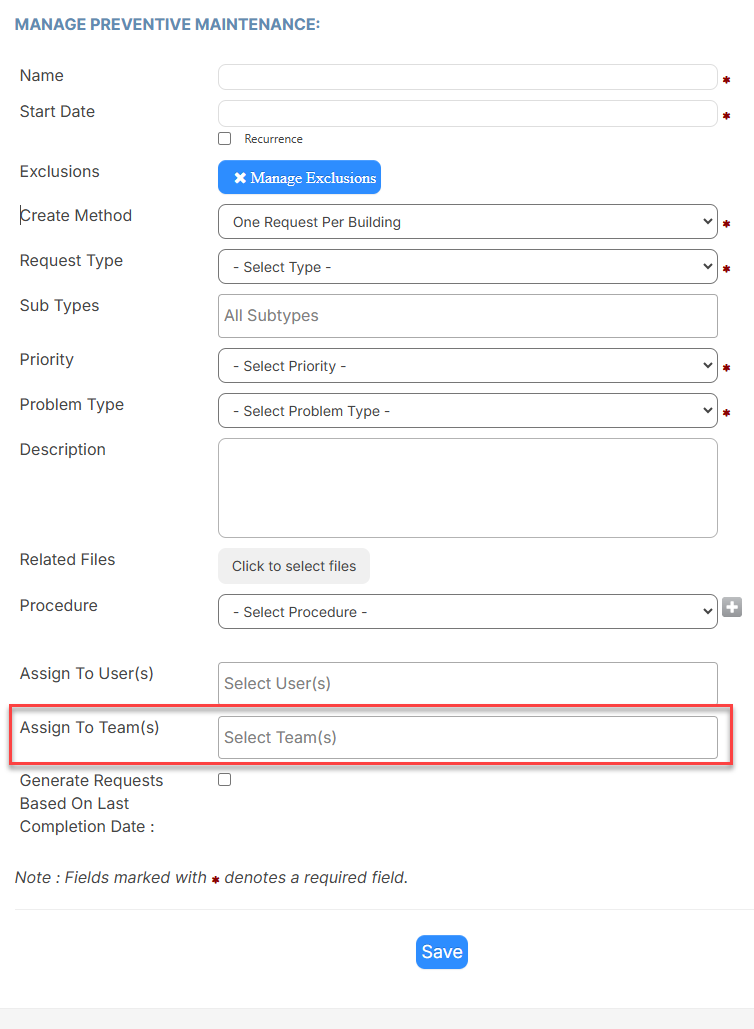The width and height of the screenshot is (754, 1029).
Task: Click the Select Team(s) field
Action: (467, 738)
